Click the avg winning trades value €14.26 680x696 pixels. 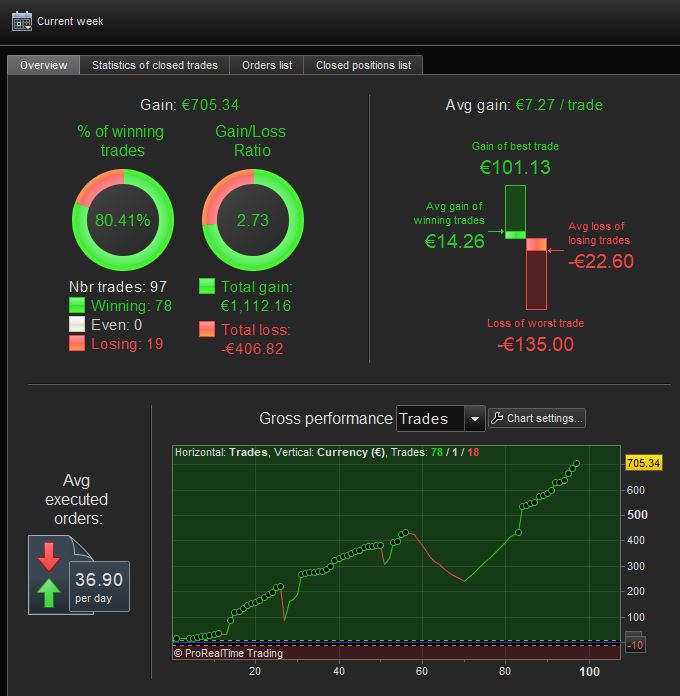coord(455,241)
